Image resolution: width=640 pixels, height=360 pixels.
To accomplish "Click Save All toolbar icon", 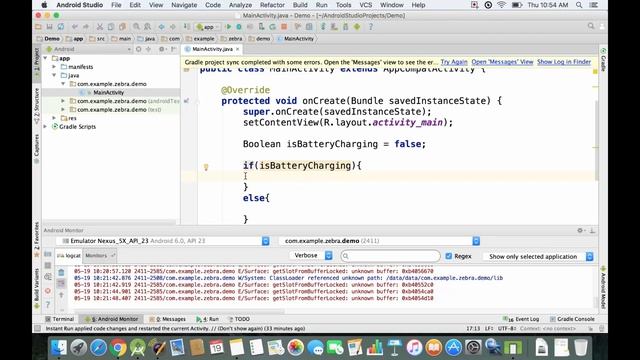I will coord(49,27).
